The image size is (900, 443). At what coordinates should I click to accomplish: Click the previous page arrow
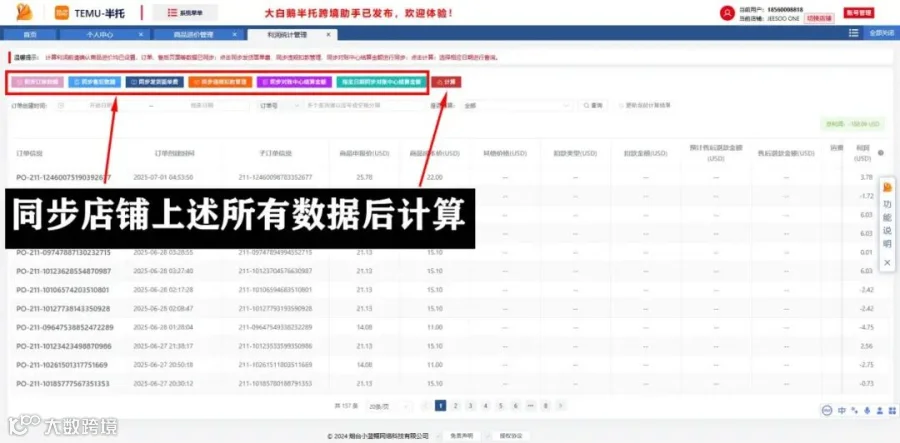(x=425, y=406)
